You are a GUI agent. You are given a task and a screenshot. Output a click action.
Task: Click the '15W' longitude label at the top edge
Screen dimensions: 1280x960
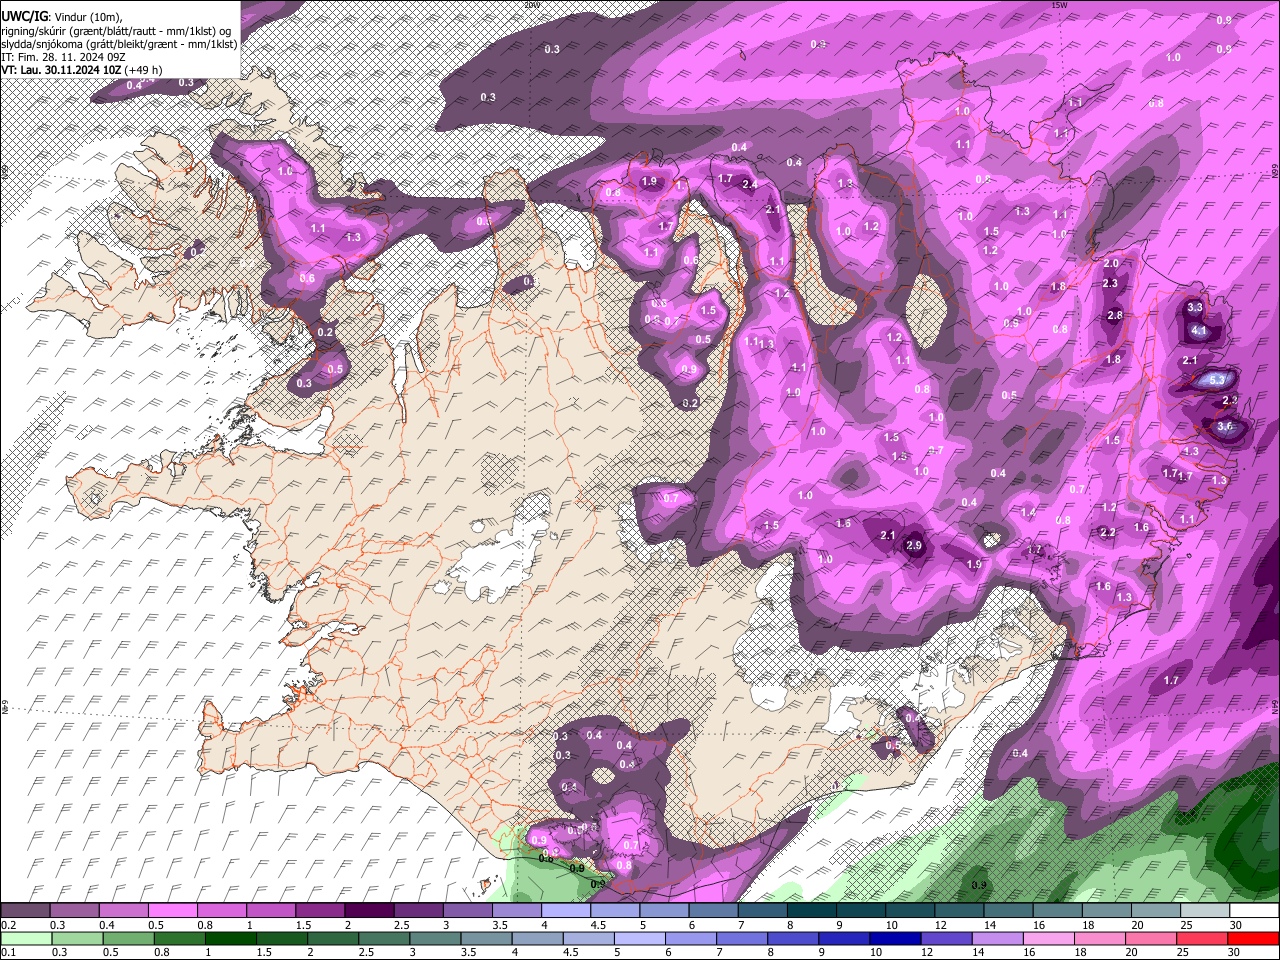point(1058,5)
